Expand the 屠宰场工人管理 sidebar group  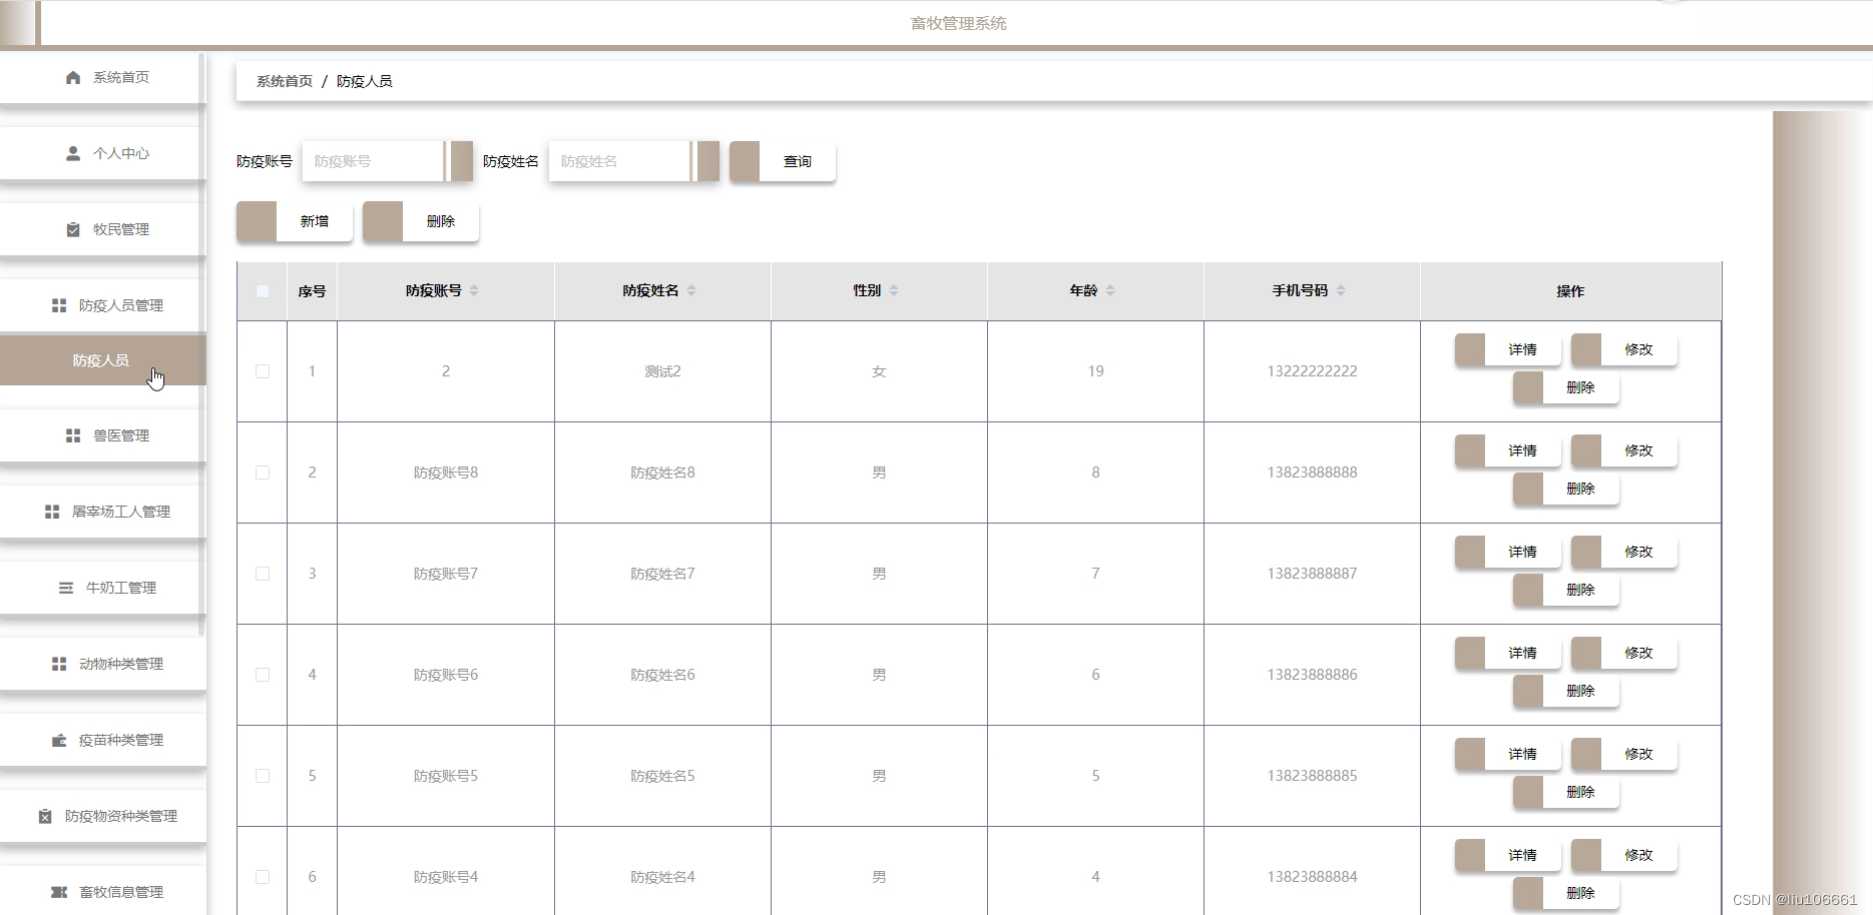(101, 511)
